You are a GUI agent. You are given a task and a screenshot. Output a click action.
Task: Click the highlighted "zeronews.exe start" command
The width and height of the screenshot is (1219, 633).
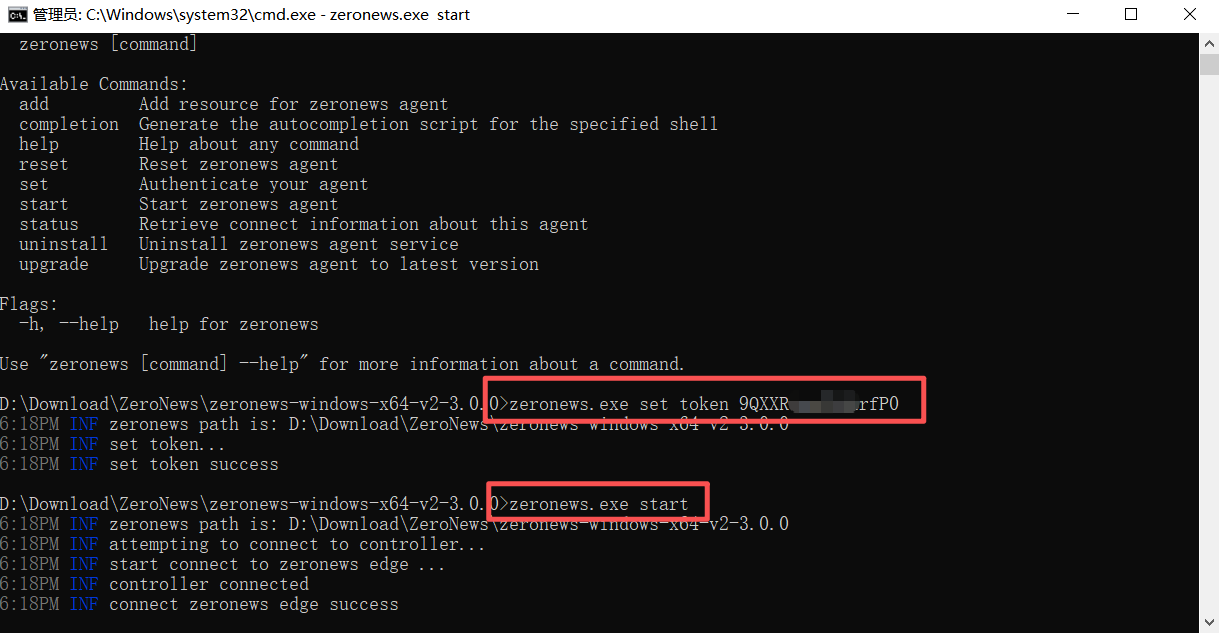click(x=598, y=504)
